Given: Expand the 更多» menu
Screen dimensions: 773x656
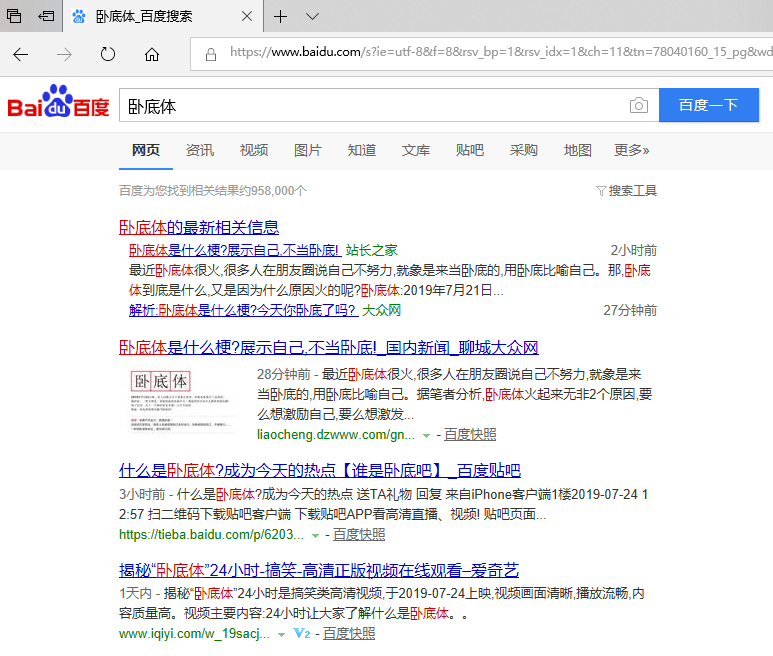Looking at the screenshot, I should 632,150.
